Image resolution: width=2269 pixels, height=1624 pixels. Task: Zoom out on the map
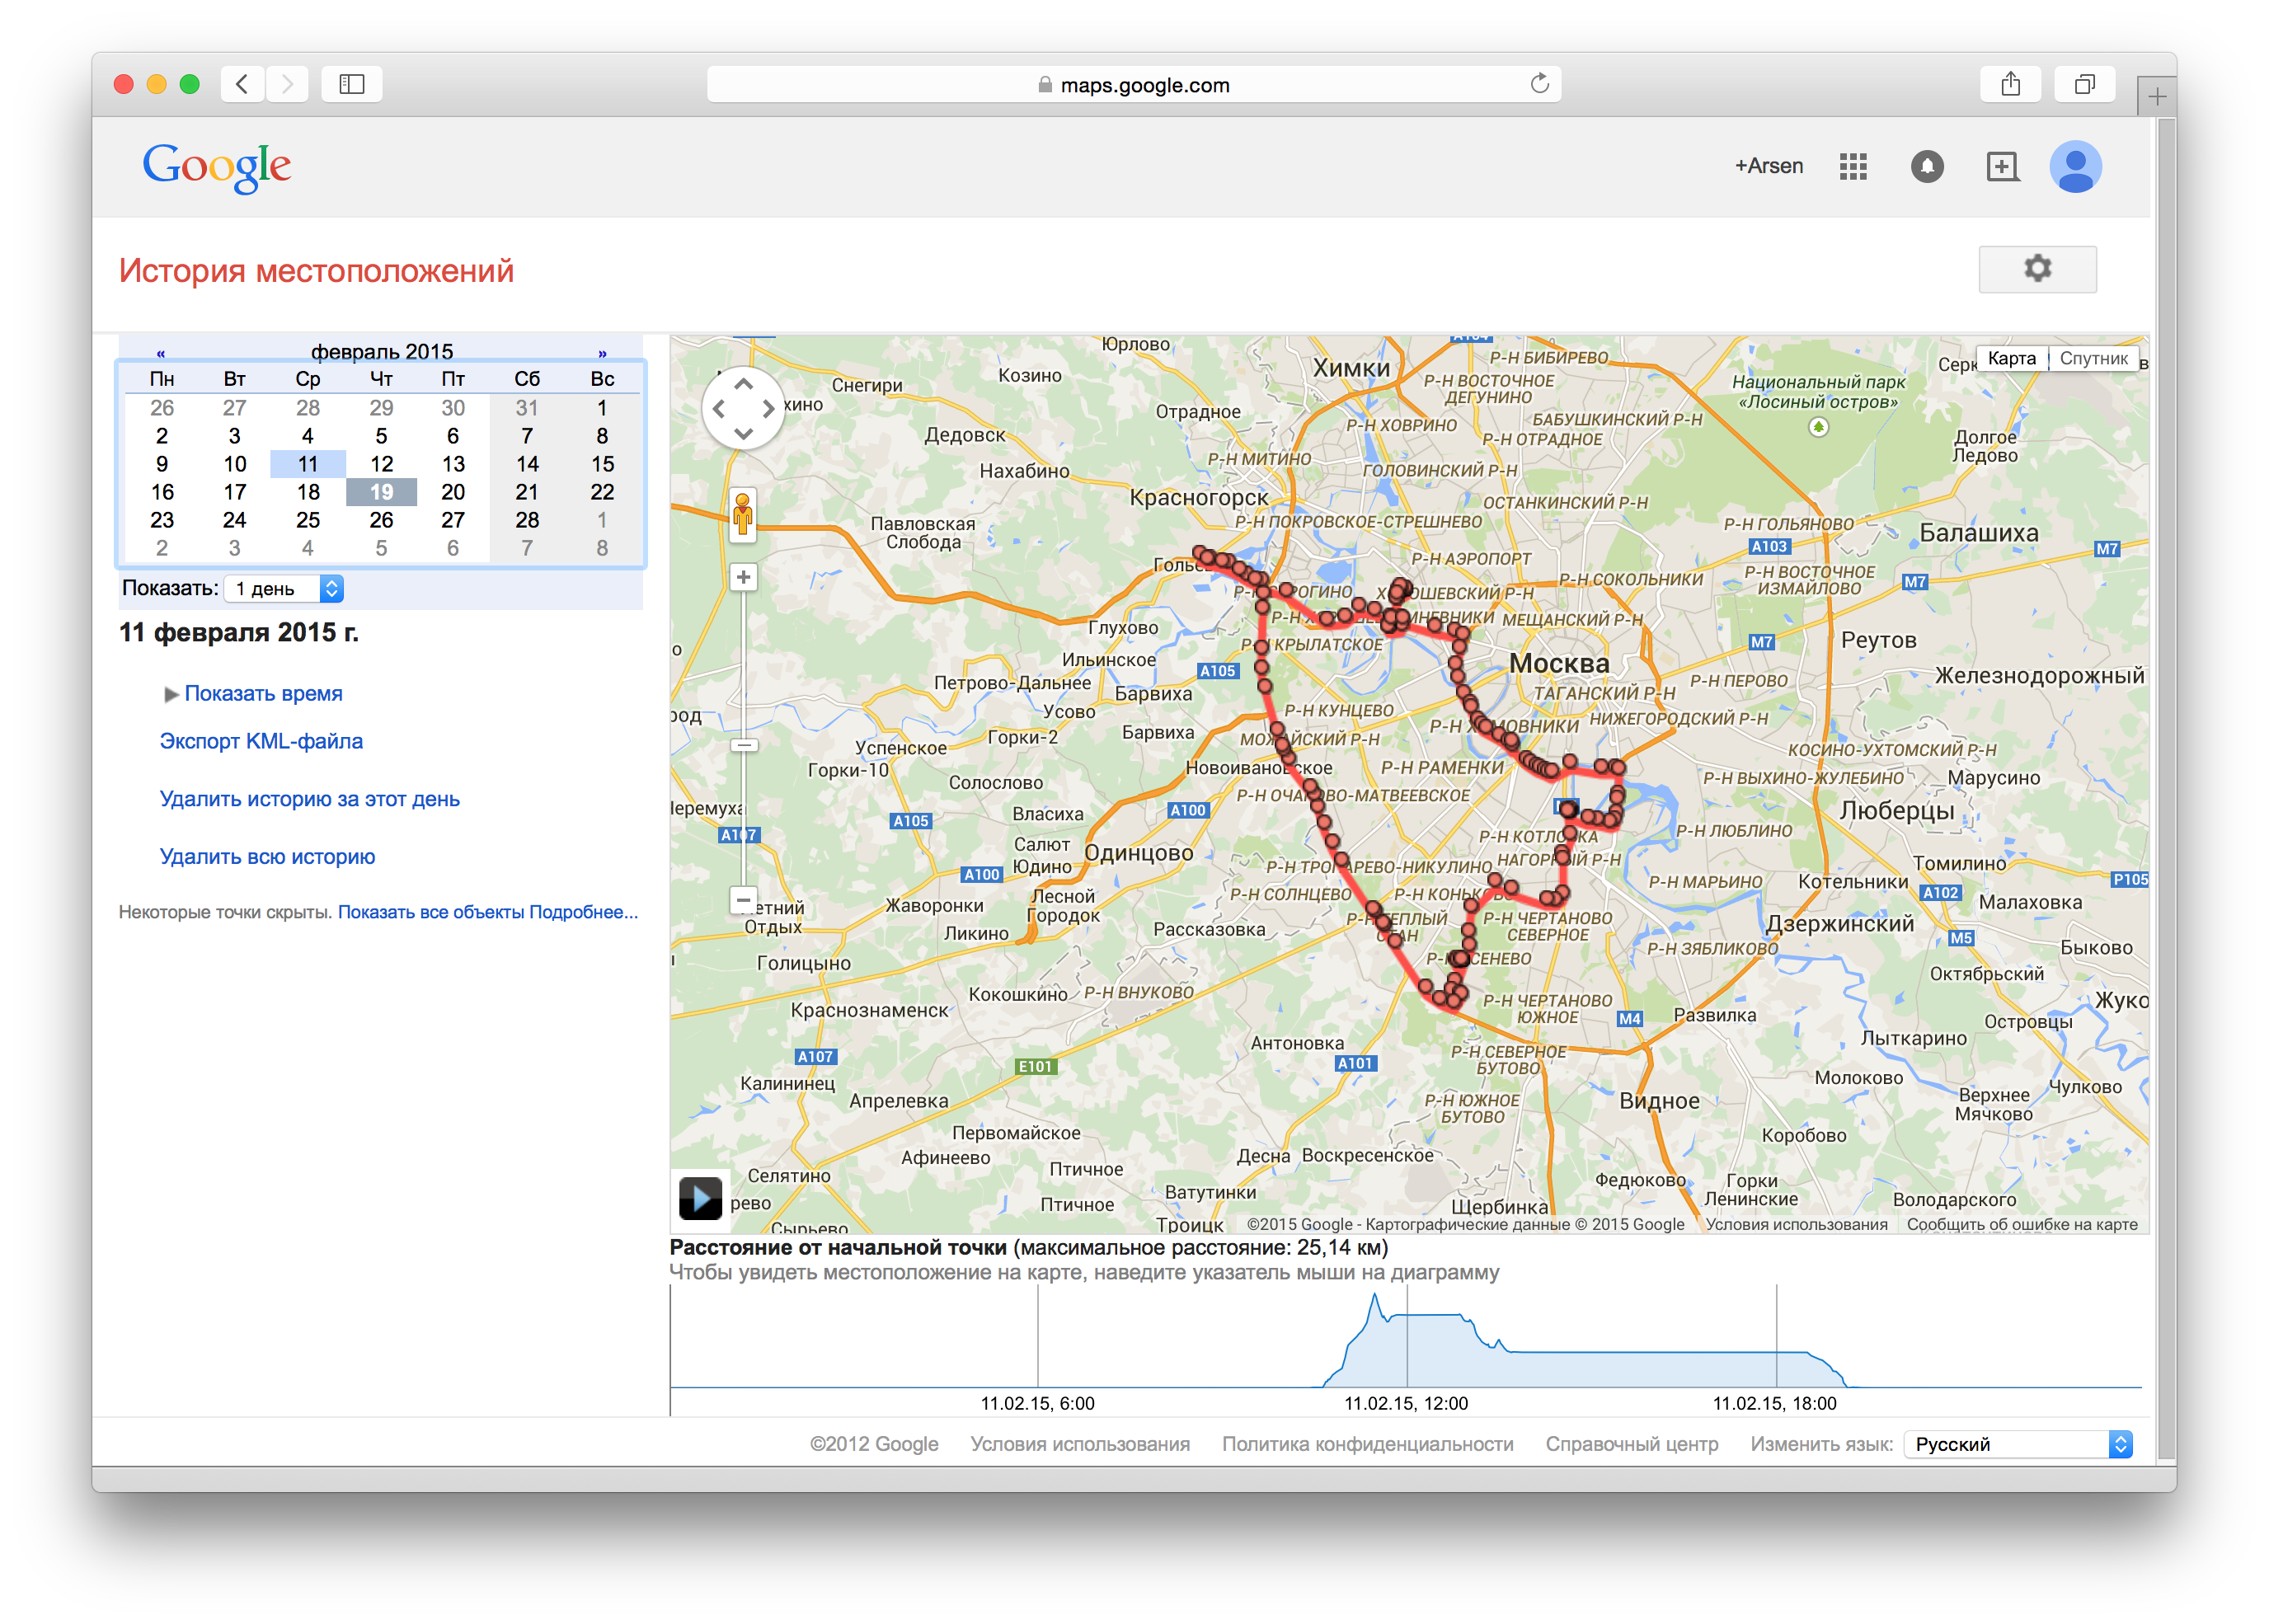[742, 900]
